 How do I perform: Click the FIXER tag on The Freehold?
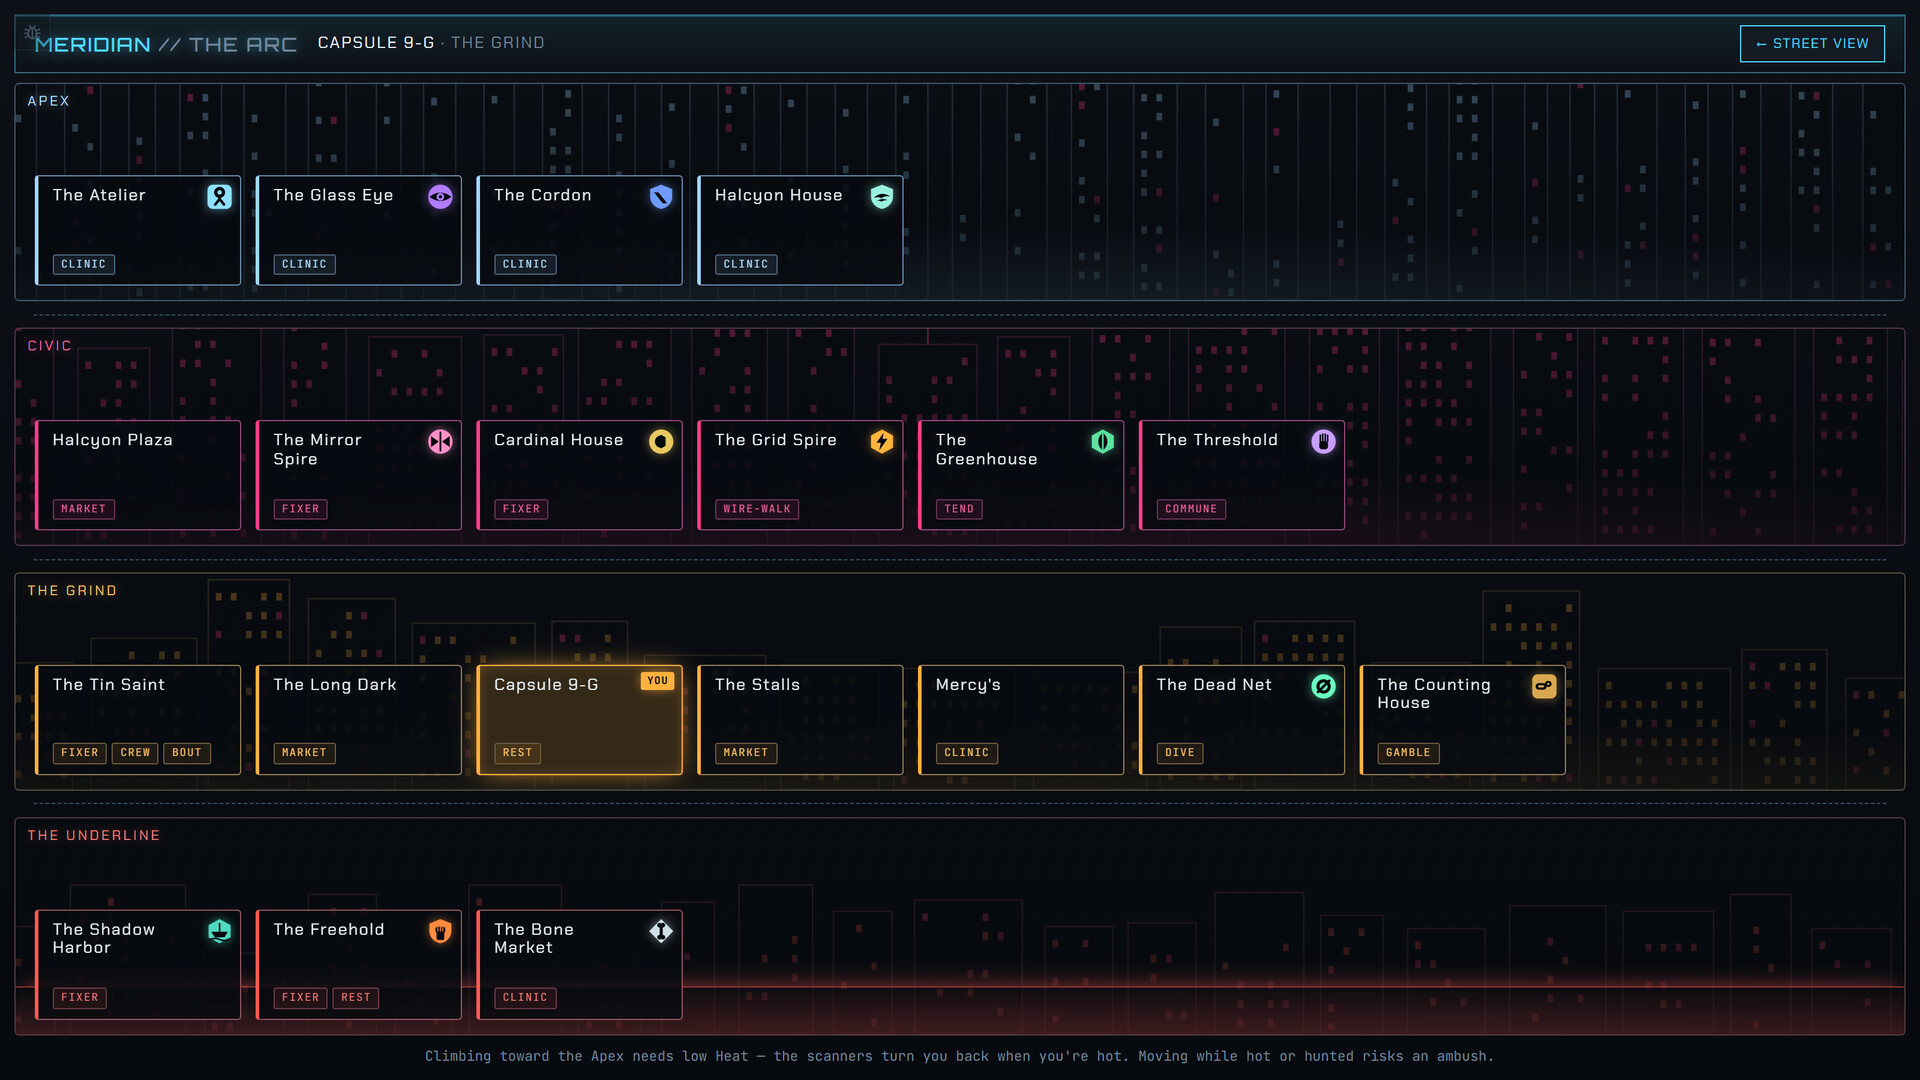(301, 998)
